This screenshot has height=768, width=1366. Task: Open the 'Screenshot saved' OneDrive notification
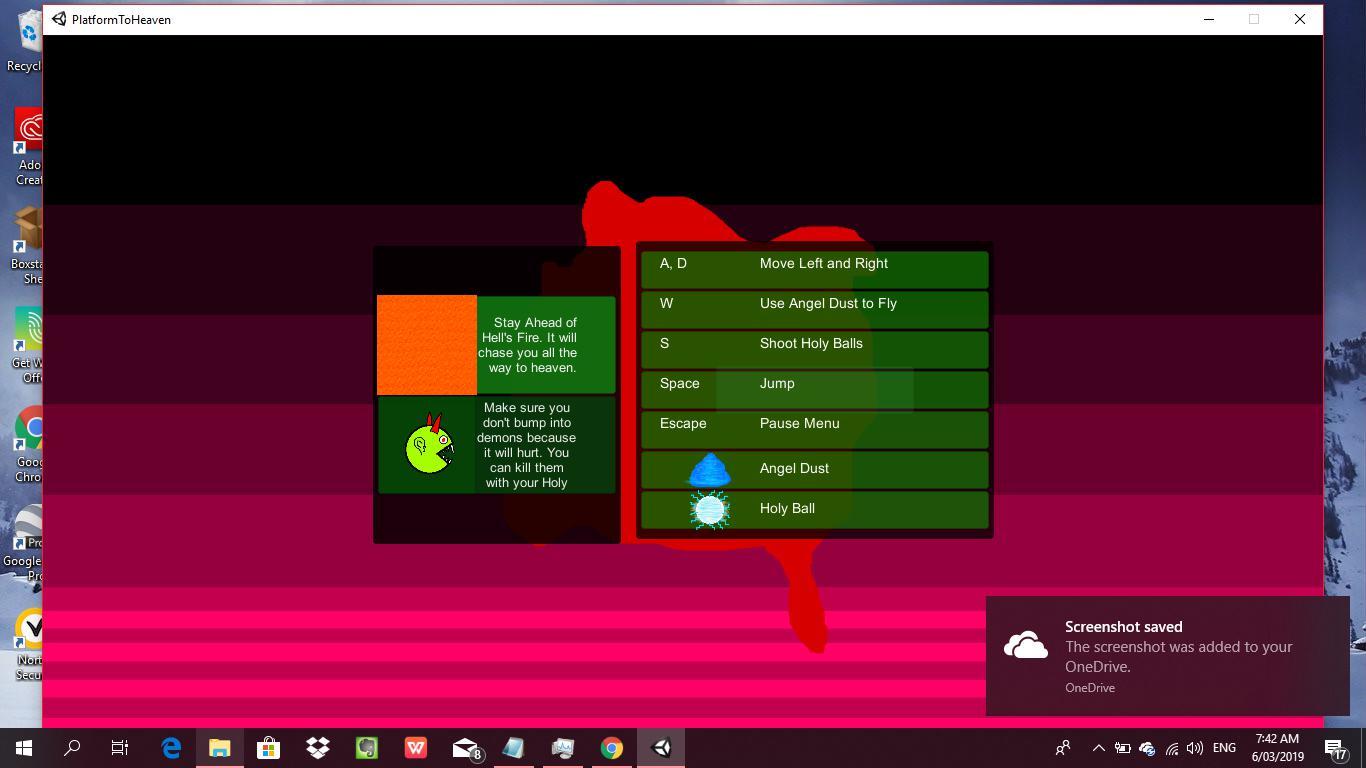tap(1166, 656)
